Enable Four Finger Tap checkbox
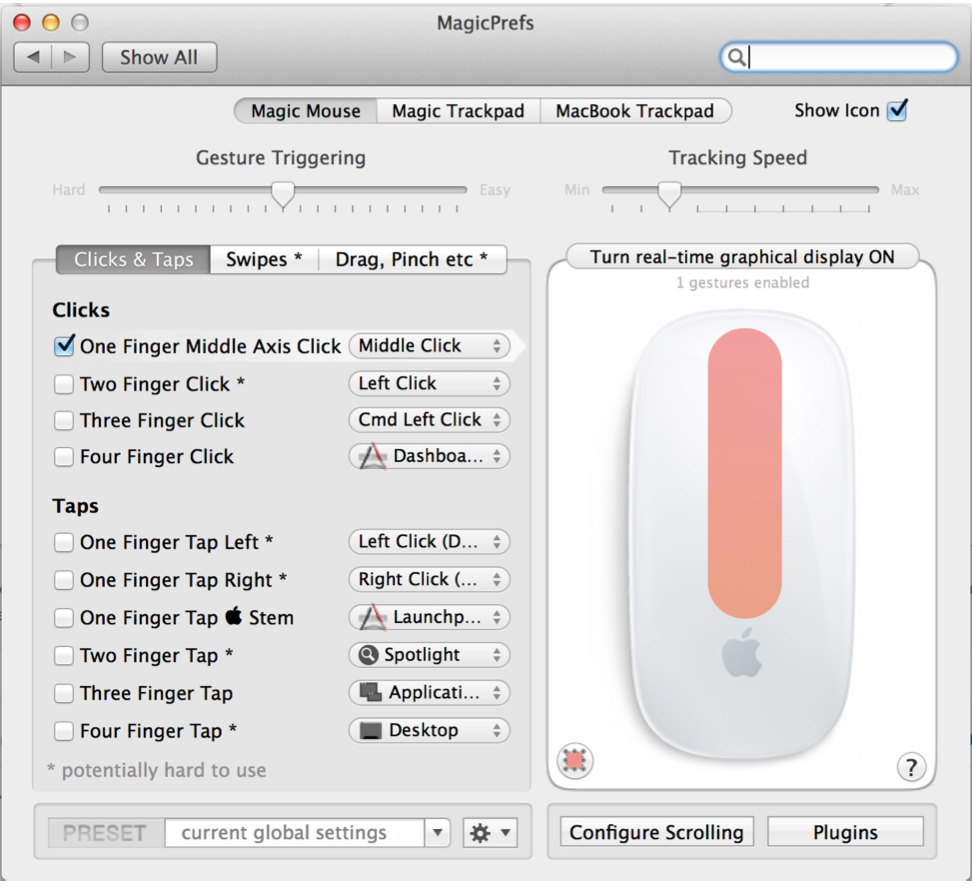Viewport: 972px width, 888px height. pos(64,731)
